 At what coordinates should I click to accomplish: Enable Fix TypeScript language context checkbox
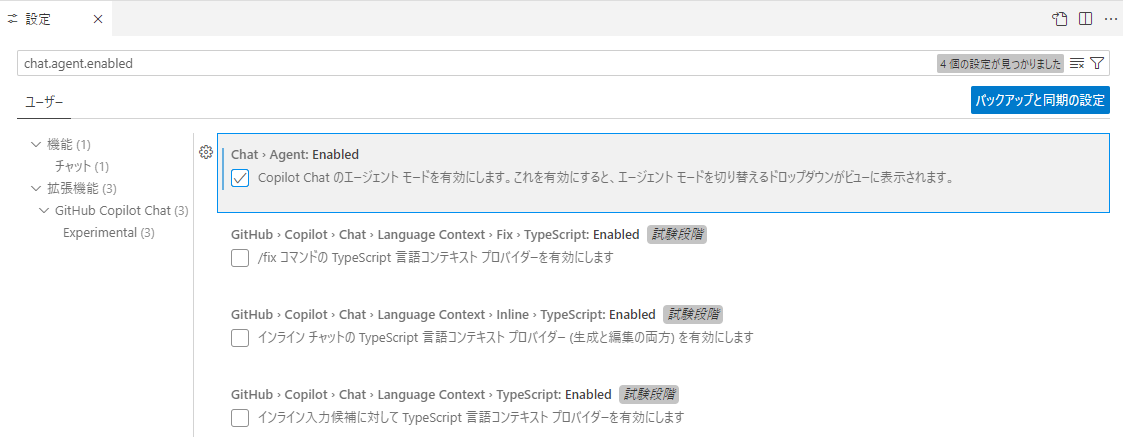click(240, 258)
